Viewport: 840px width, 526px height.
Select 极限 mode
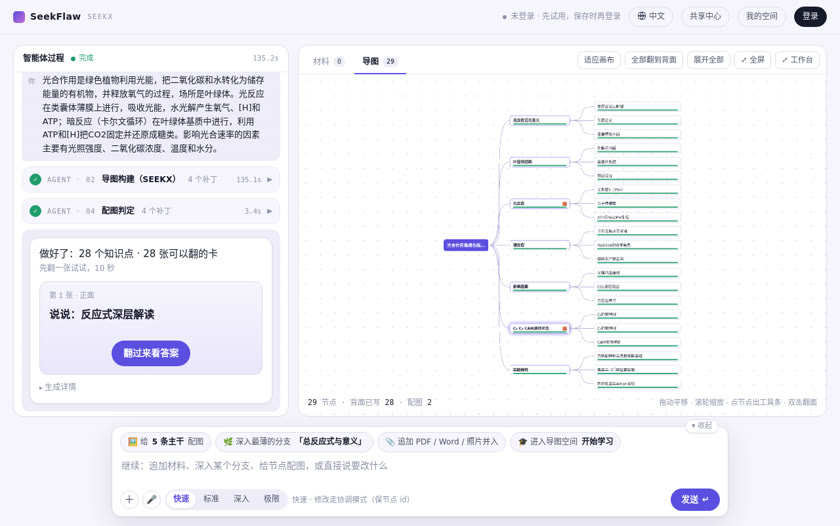point(271,499)
